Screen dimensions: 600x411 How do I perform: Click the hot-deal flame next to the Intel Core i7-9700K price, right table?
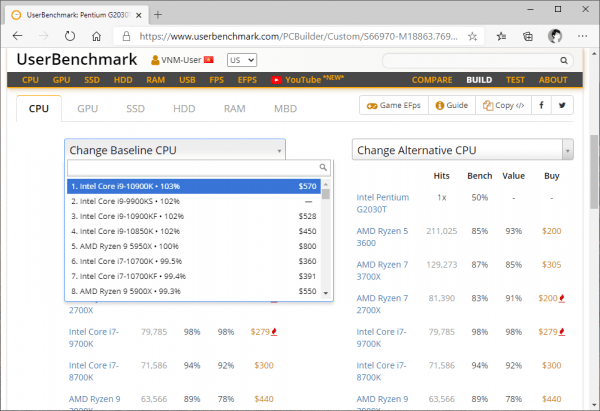tap(562, 332)
